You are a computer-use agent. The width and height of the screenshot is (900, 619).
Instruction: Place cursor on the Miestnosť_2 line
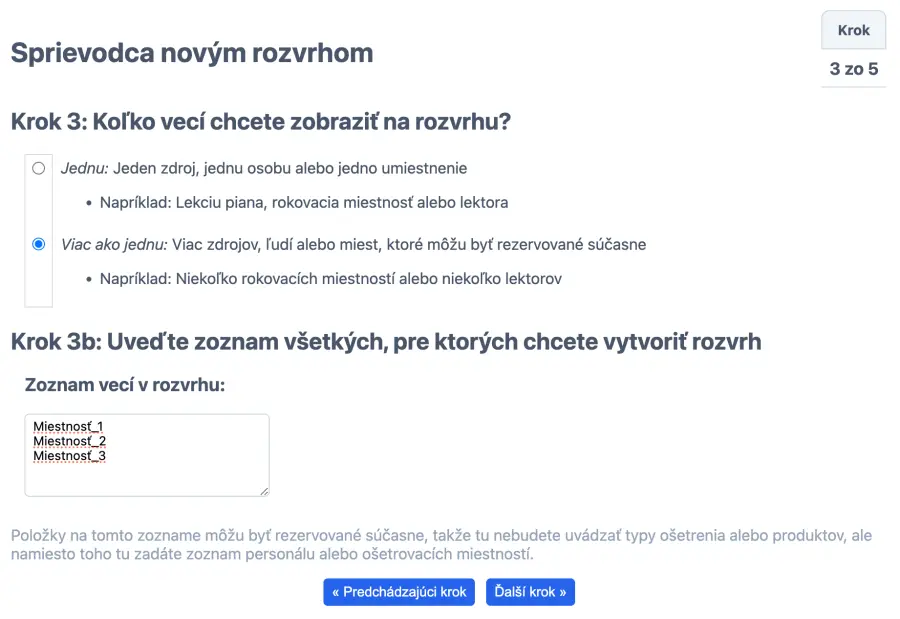pyautogui.click(x=69, y=441)
